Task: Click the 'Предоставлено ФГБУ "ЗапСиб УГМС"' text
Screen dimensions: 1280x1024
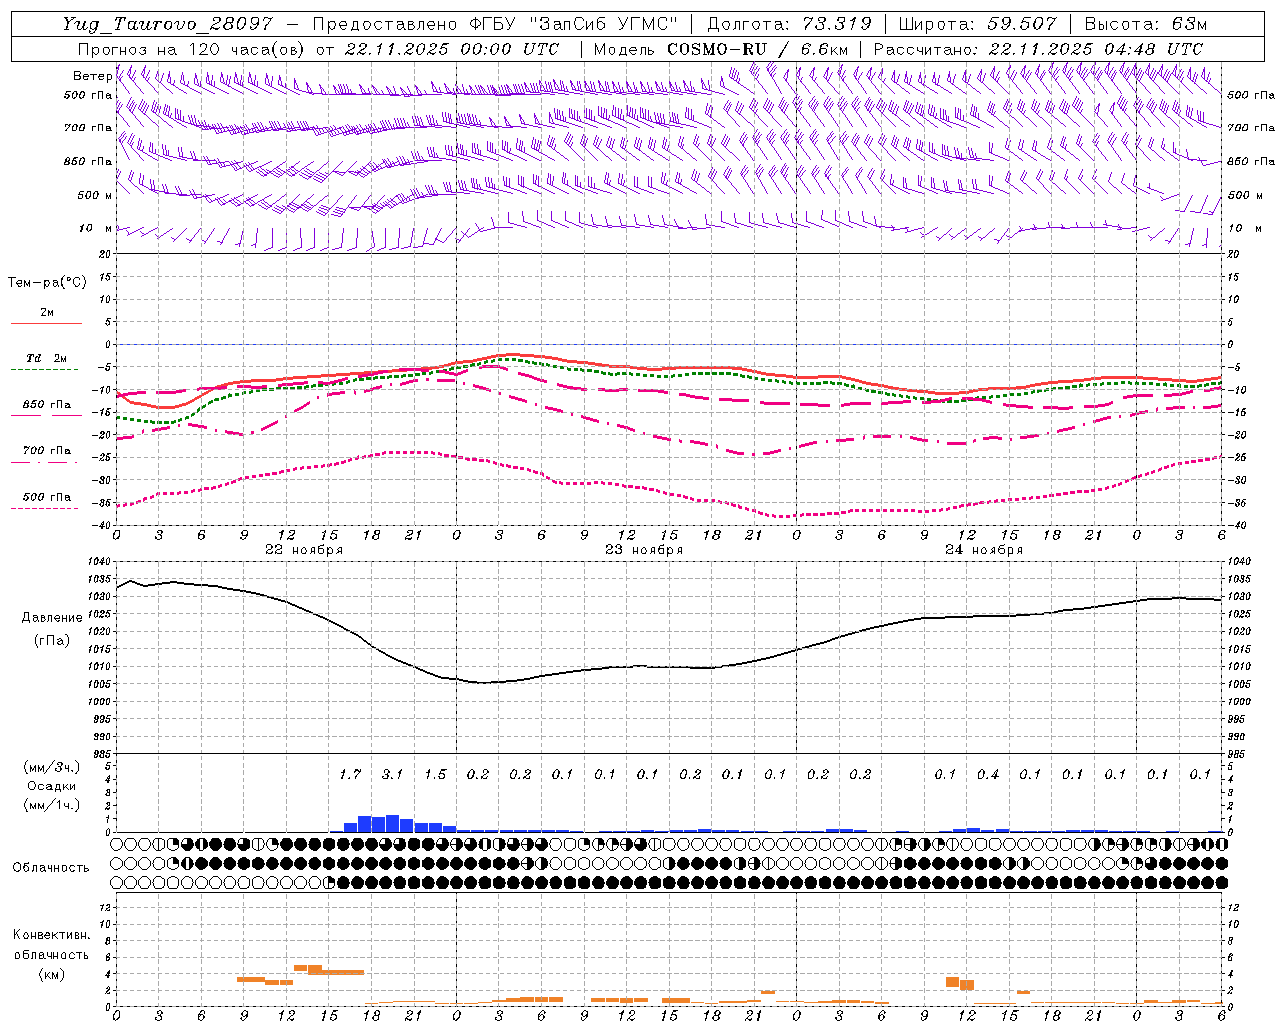Action: [496, 24]
